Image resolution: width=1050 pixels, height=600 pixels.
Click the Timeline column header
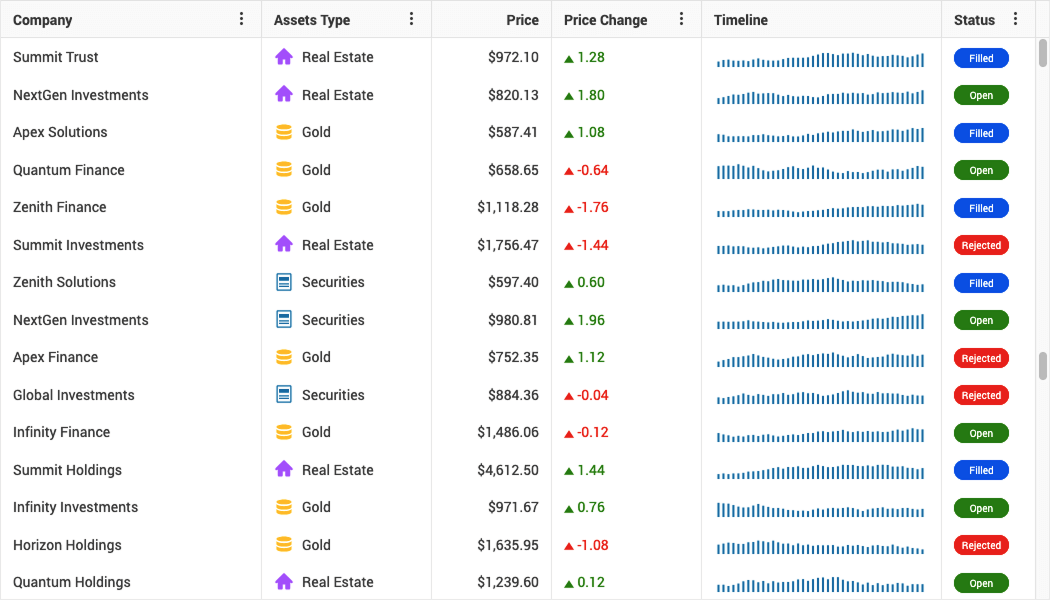tap(741, 20)
